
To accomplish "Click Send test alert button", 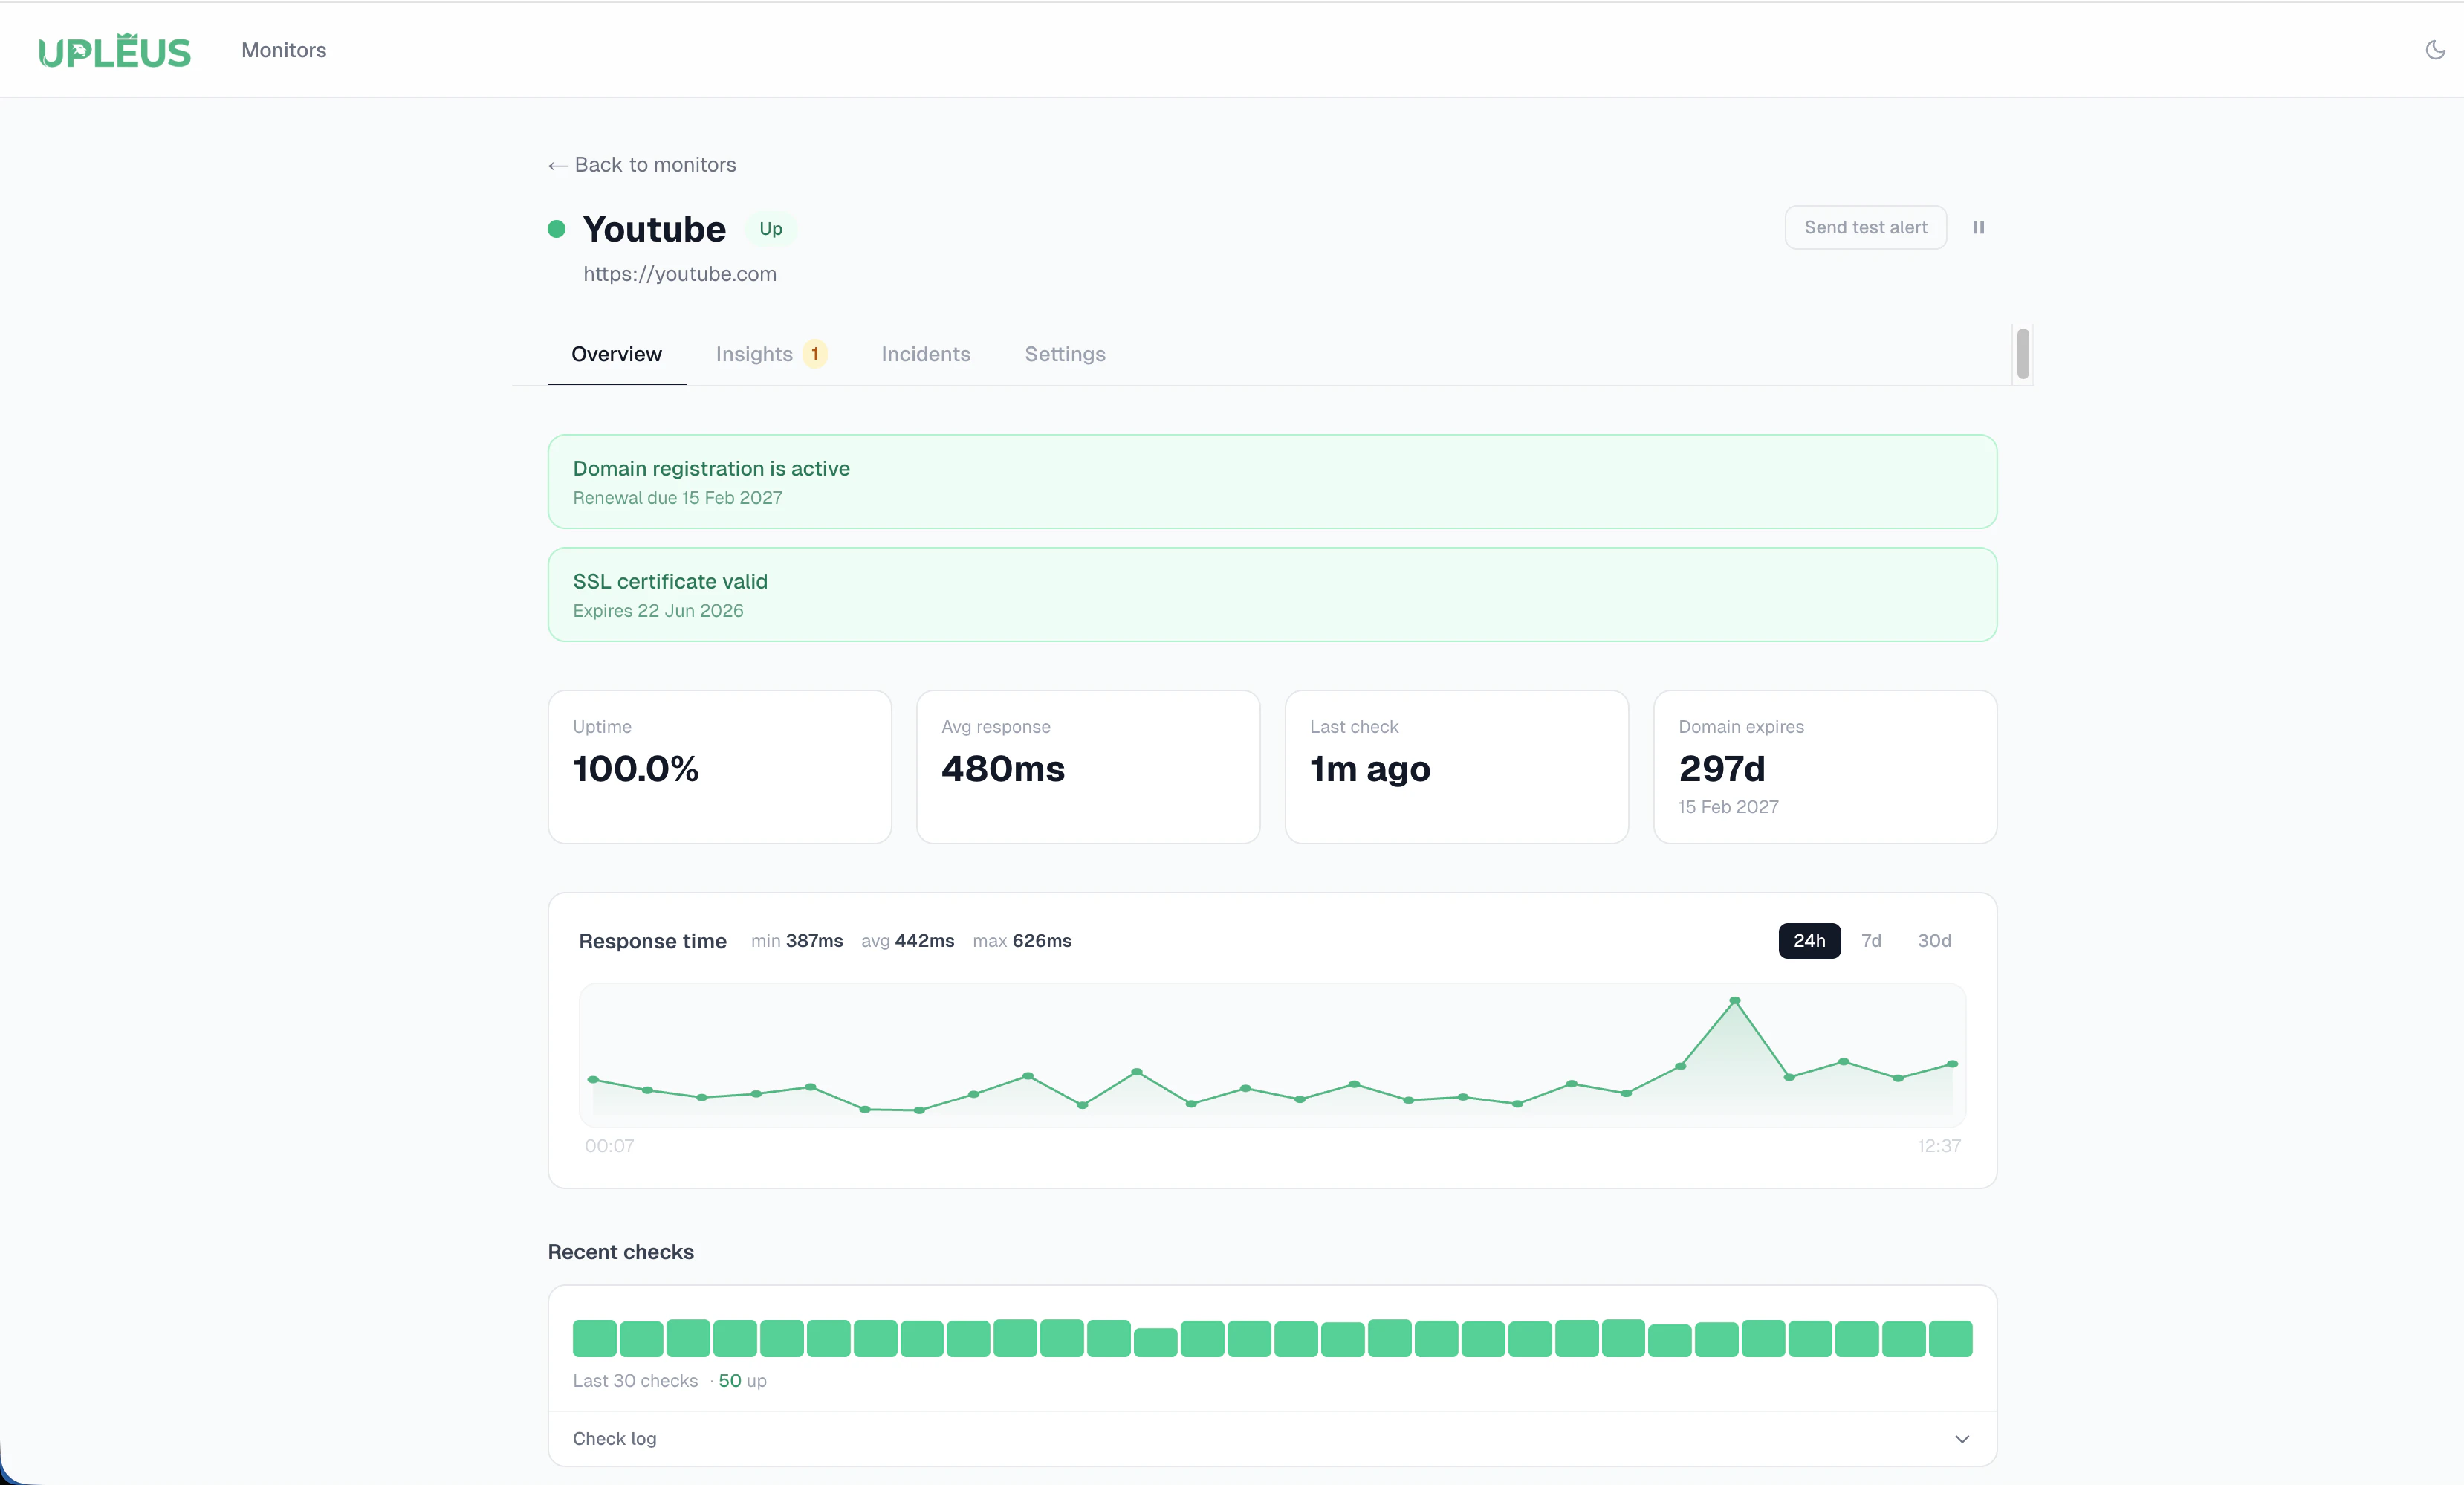I will click(1865, 228).
